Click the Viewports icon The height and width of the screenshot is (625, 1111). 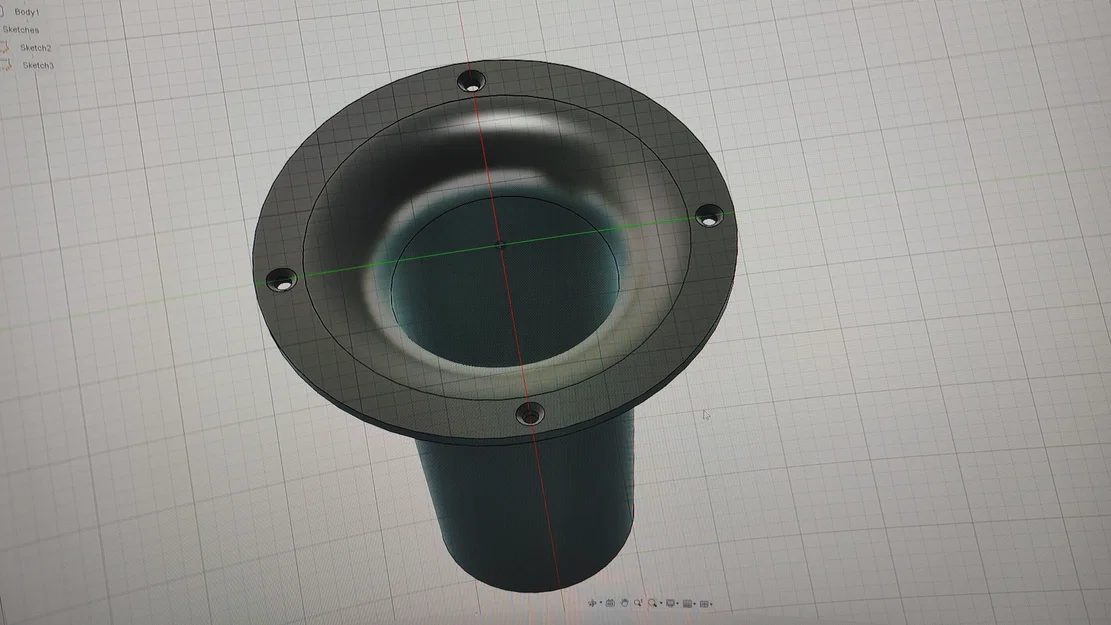click(x=705, y=604)
